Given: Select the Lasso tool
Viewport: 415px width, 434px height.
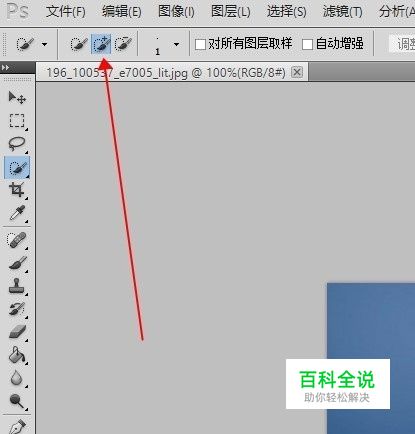Looking at the screenshot, I should click(17, 144).
